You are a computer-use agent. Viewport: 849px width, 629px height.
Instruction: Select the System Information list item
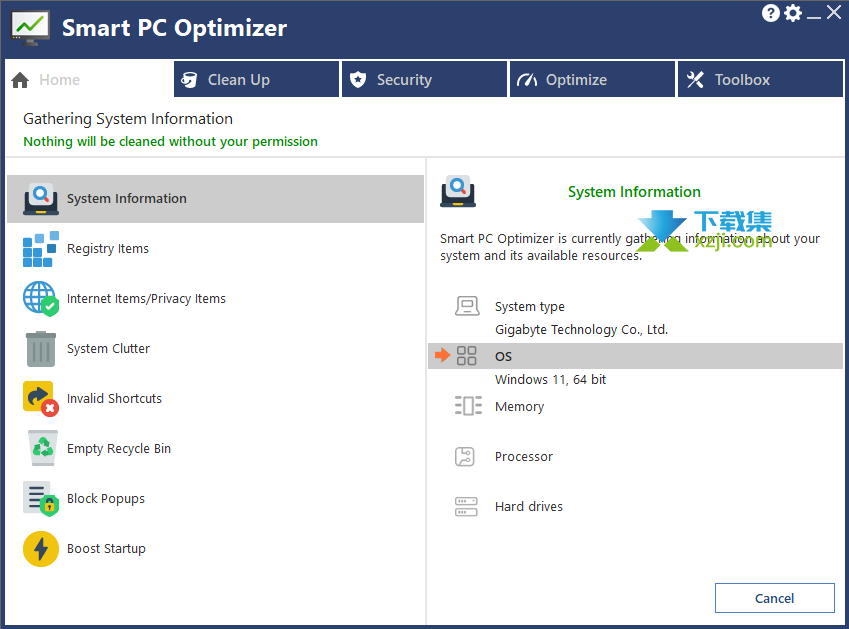(x=215, y=199)
